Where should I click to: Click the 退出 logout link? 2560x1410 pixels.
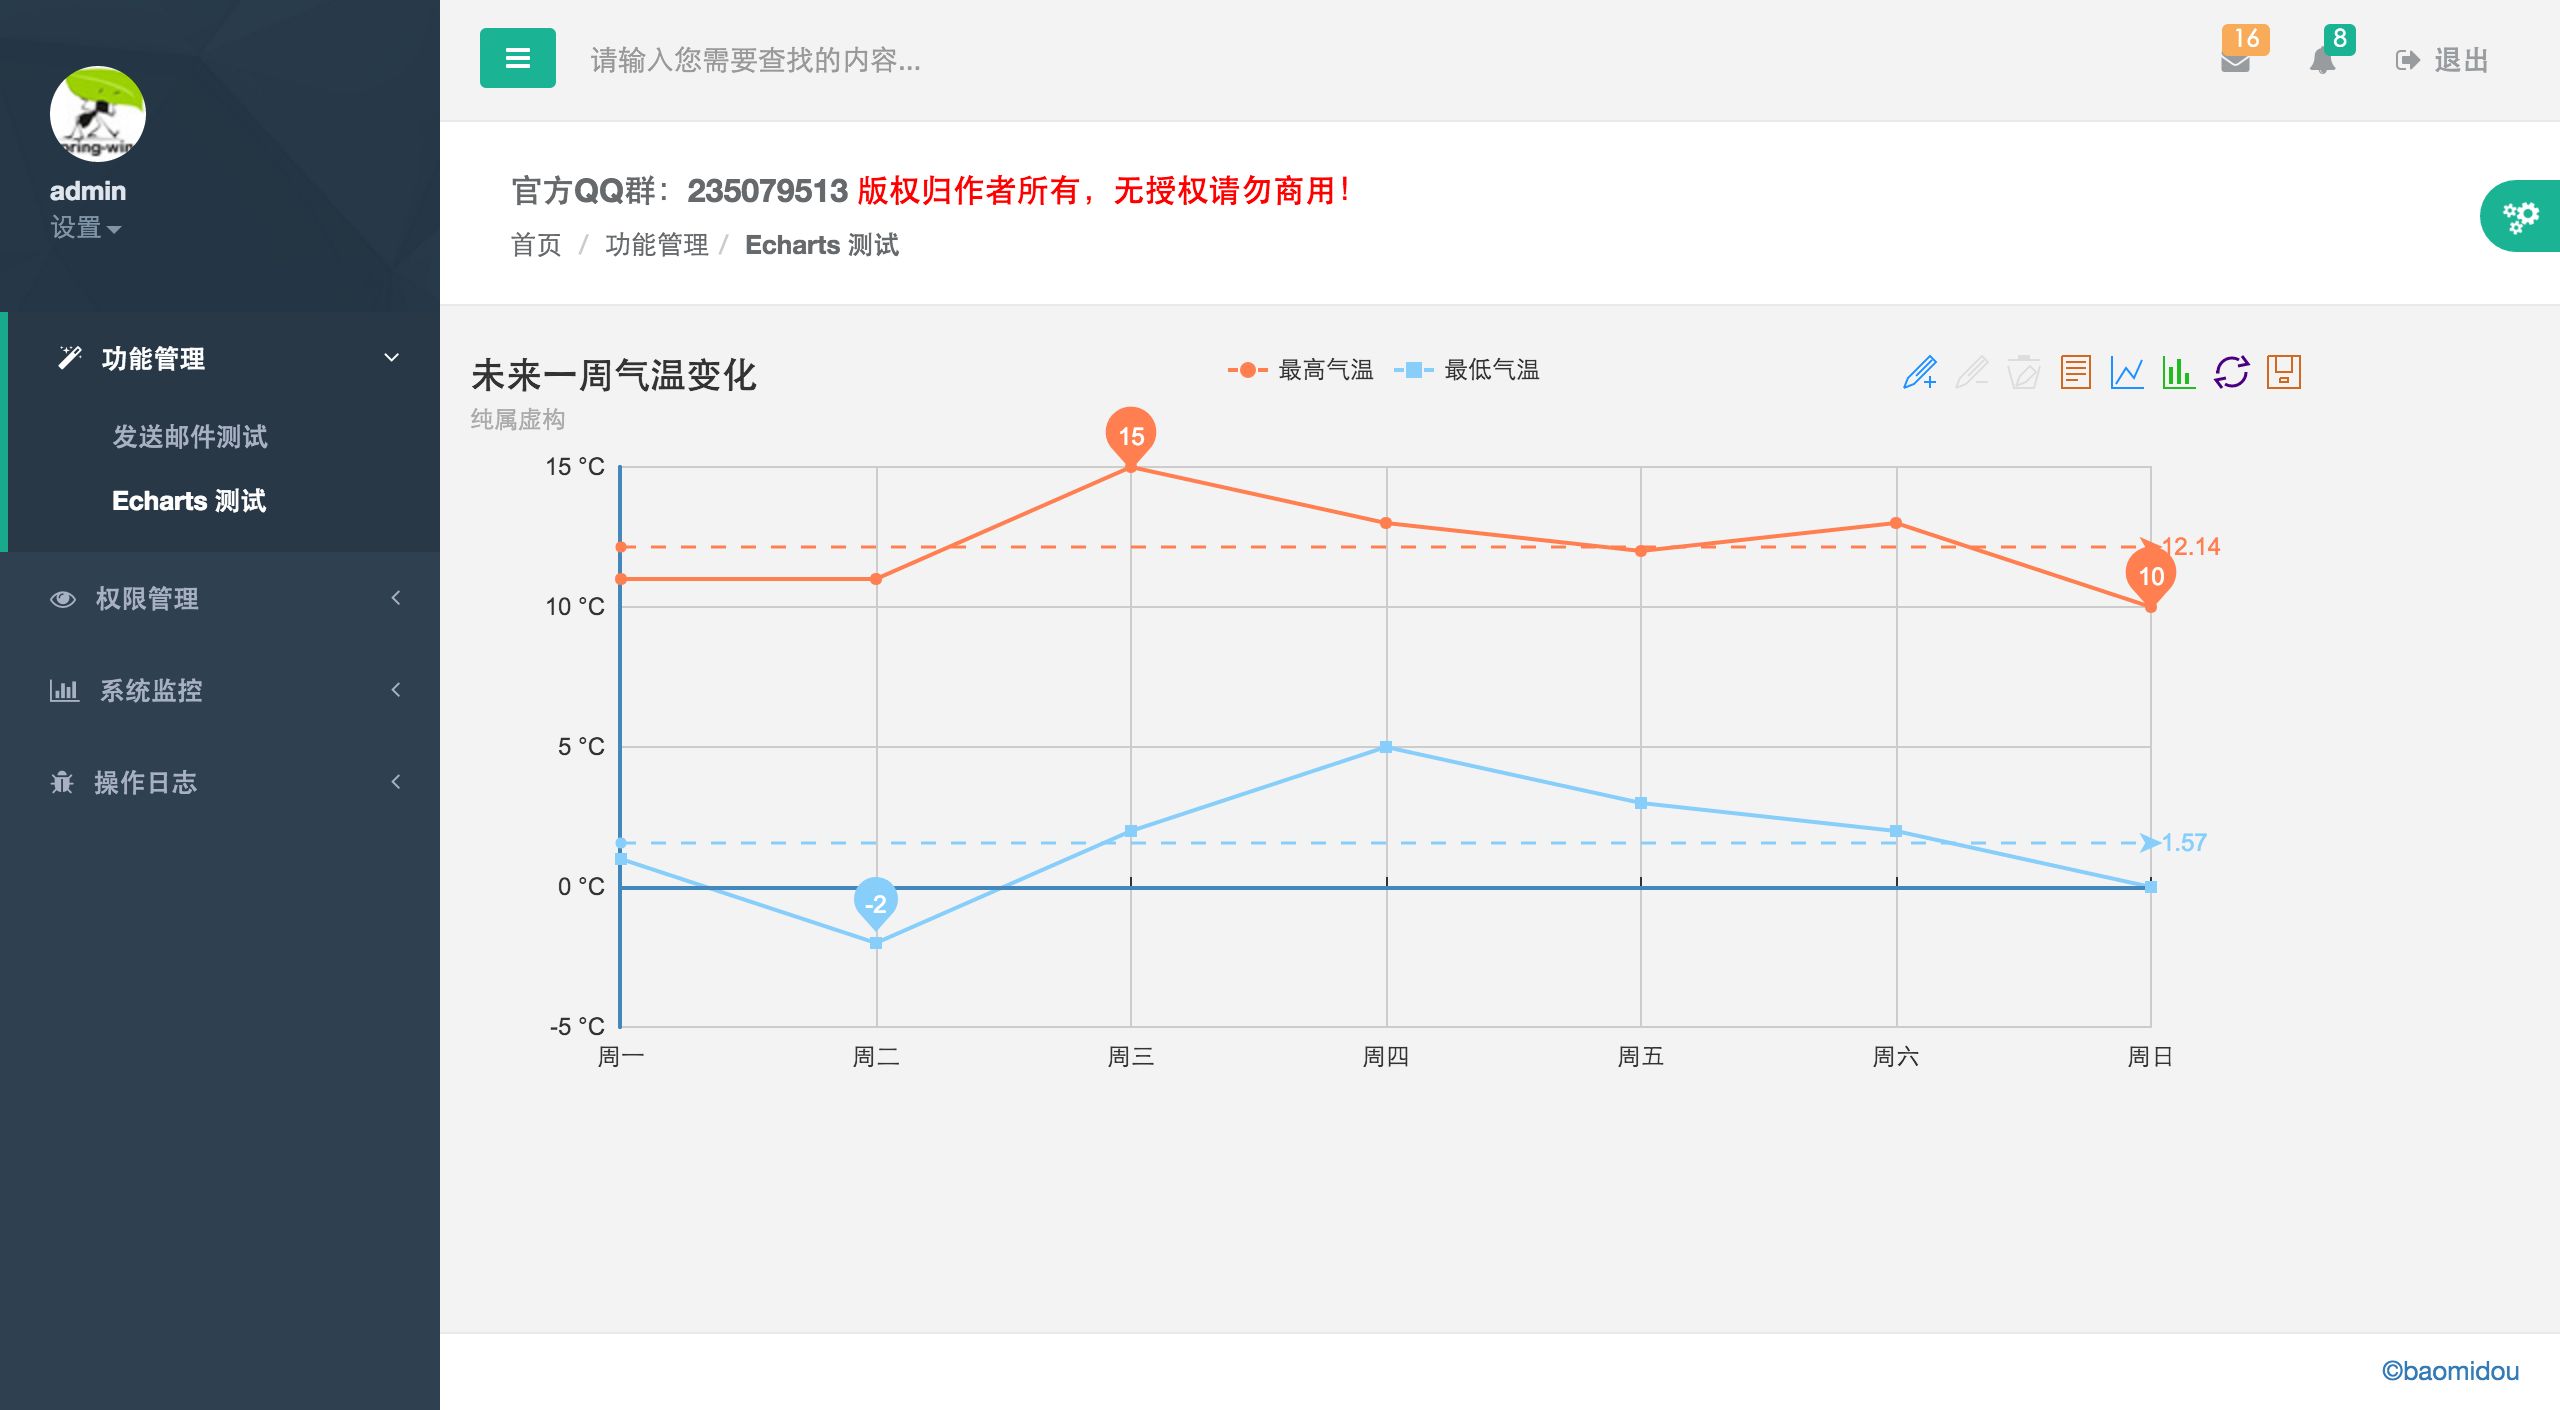pos(2443,60)
